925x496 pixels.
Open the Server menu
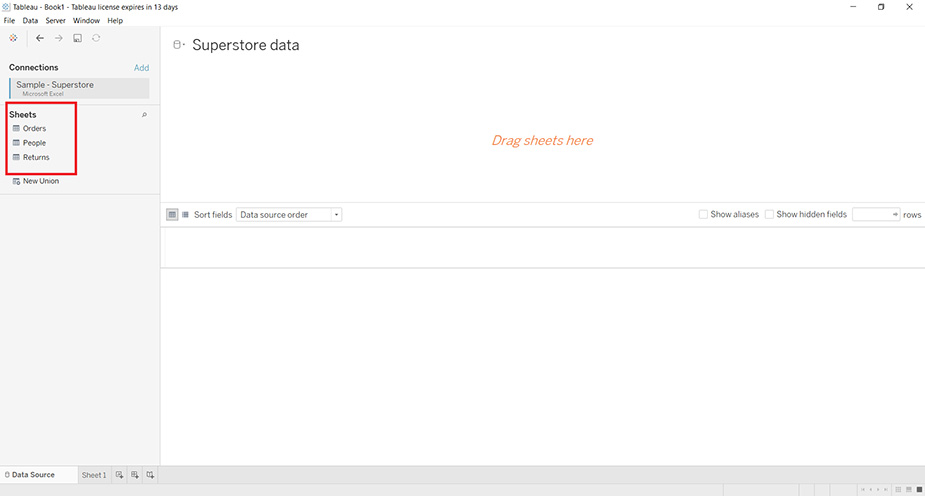[55, 21]
